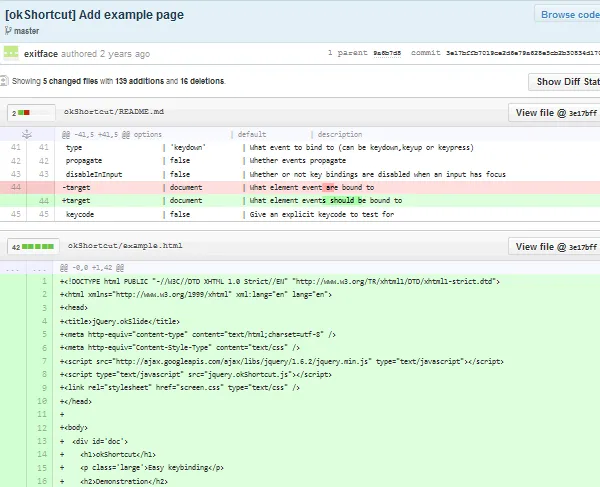Click Show Diff Stats button
This screenshot has height=487, width=600.
pos(565,82)
